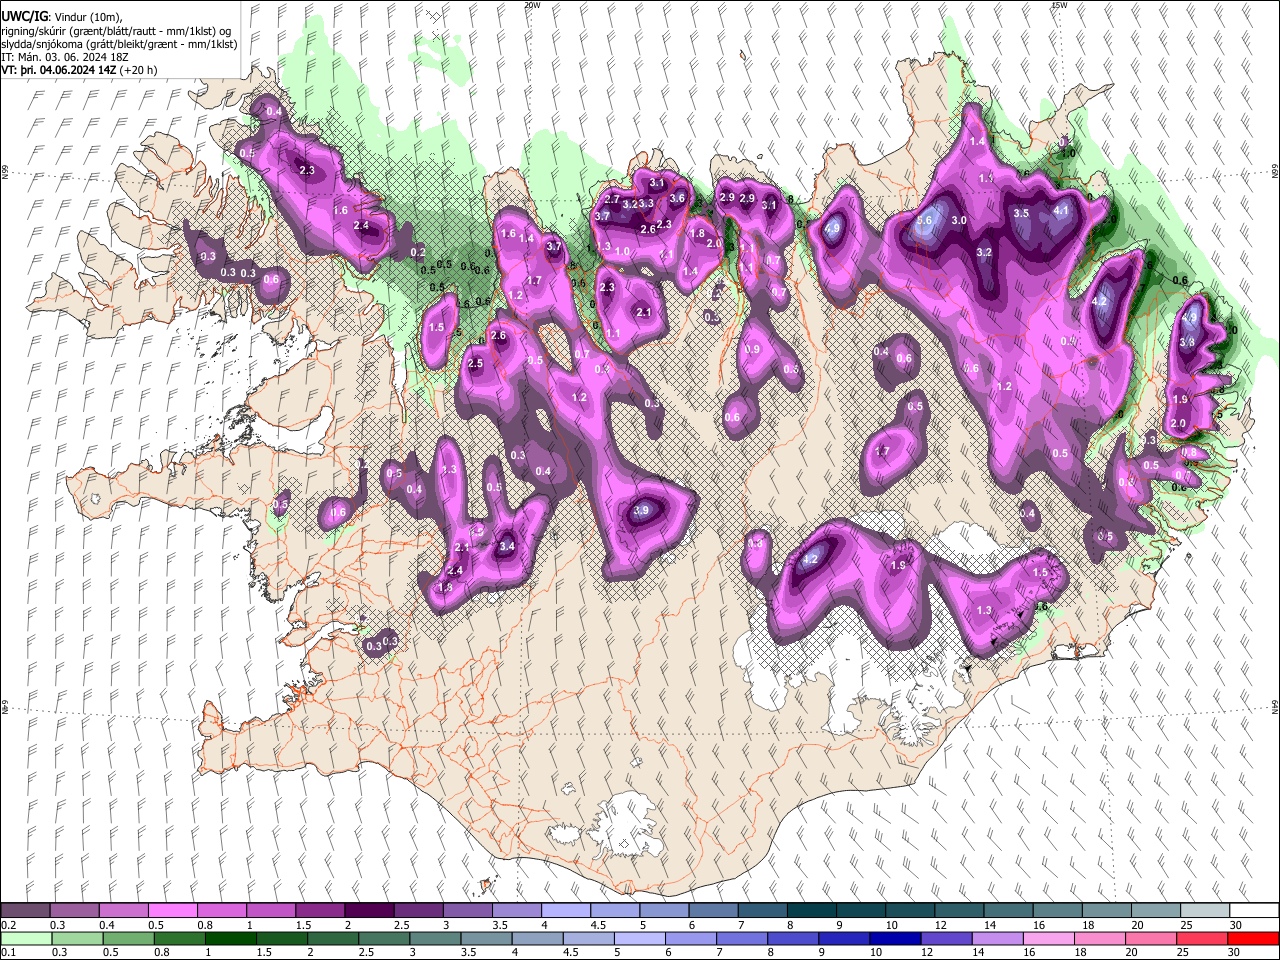Viewport: 1280px width, 960px height.
Task: Click the "3.9" precipitation value on map
Action: pyautogui.click(x=642, y=511)
